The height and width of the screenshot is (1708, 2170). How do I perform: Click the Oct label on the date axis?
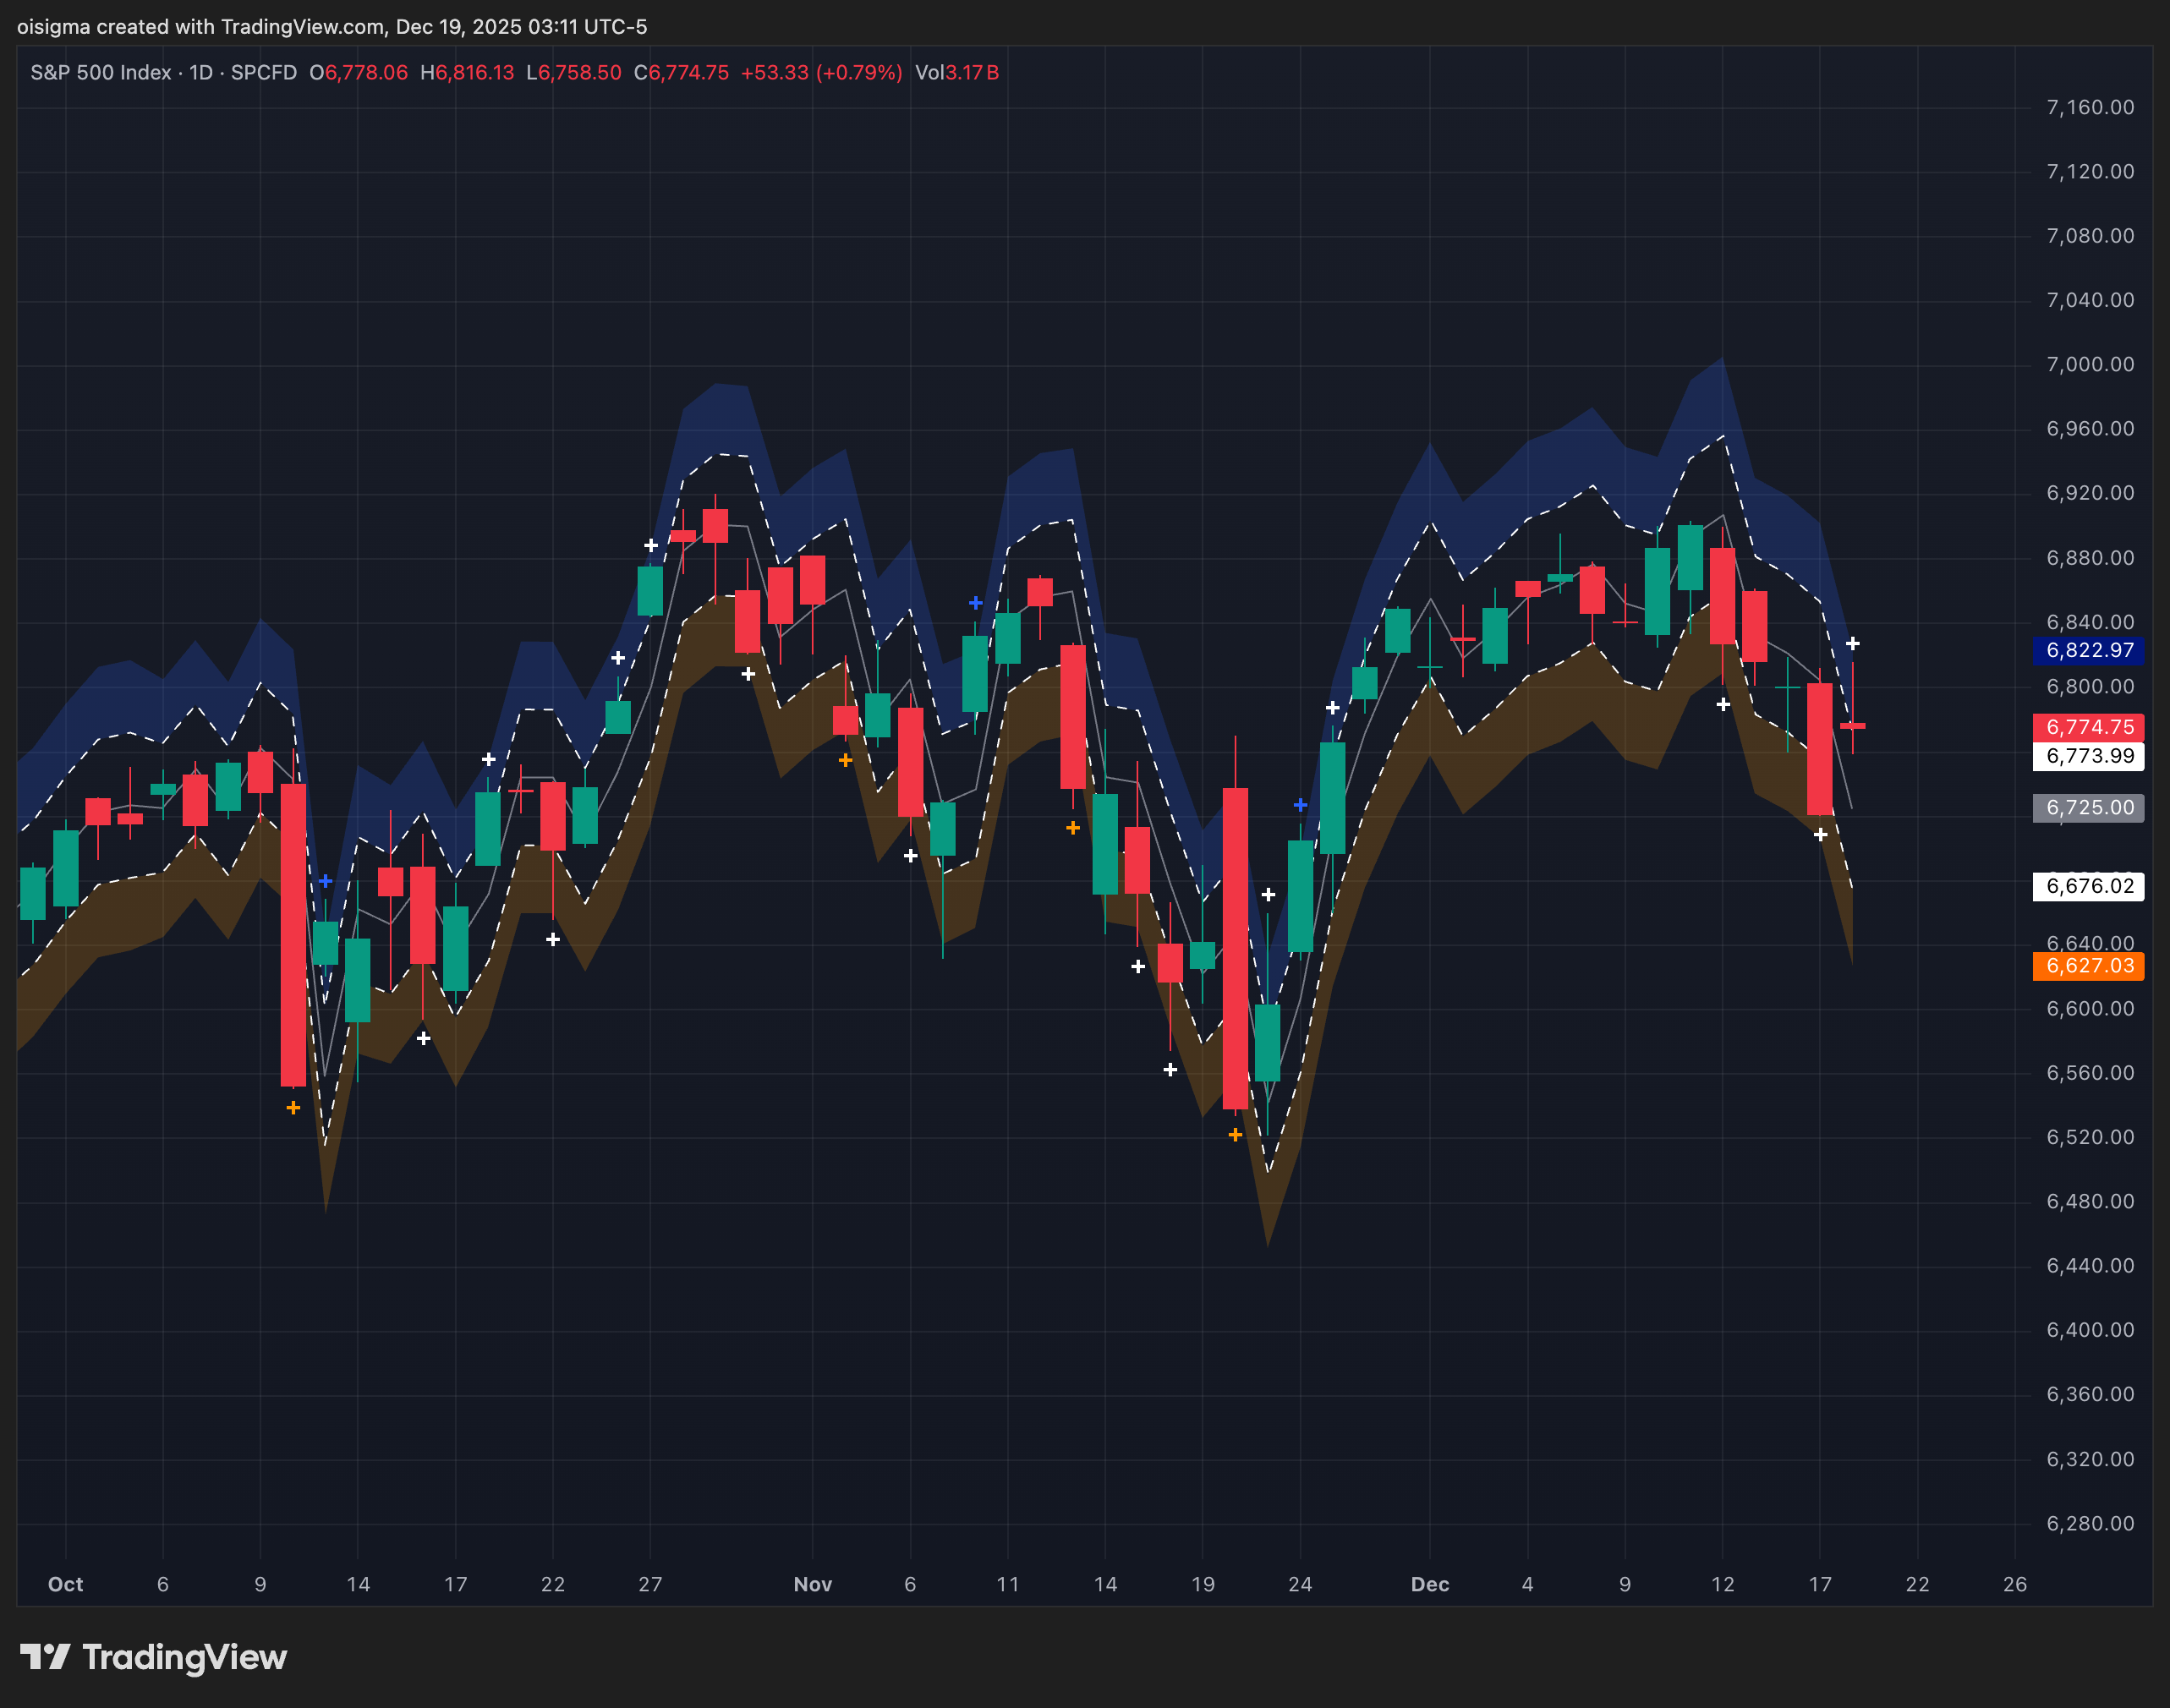(x=66, y=1584)
